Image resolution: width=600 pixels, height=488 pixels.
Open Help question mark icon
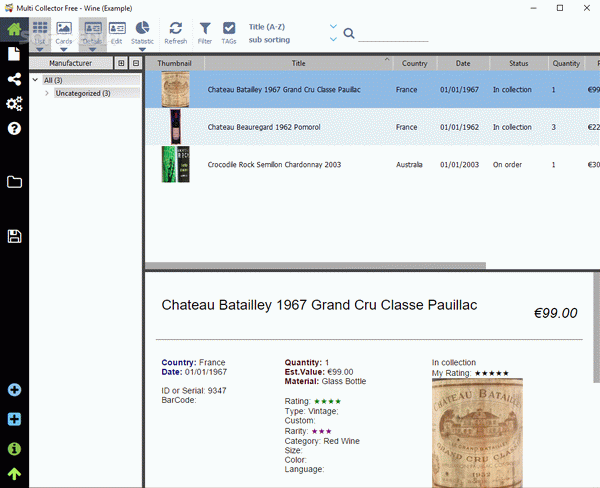click(14, 128)
